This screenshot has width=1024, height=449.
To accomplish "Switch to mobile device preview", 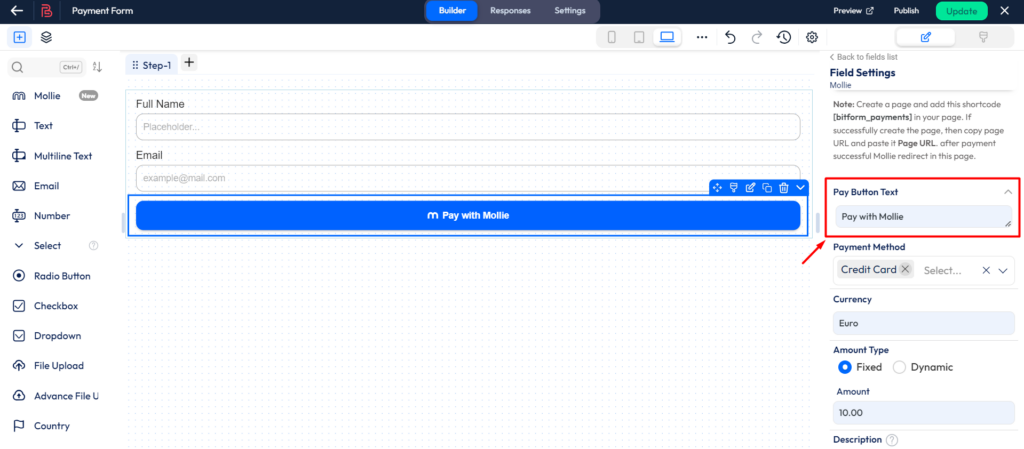I will click(611, 37).
